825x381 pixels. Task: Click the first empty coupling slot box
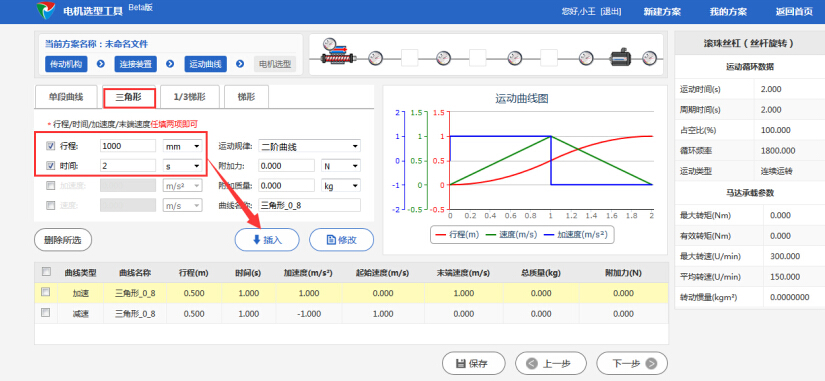[x=409, y=57]
